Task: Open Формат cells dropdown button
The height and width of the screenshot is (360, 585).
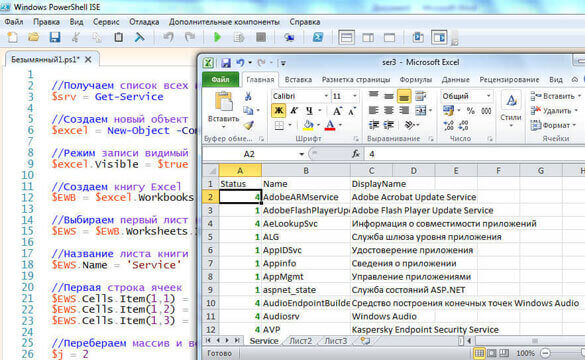Action: 554,125
